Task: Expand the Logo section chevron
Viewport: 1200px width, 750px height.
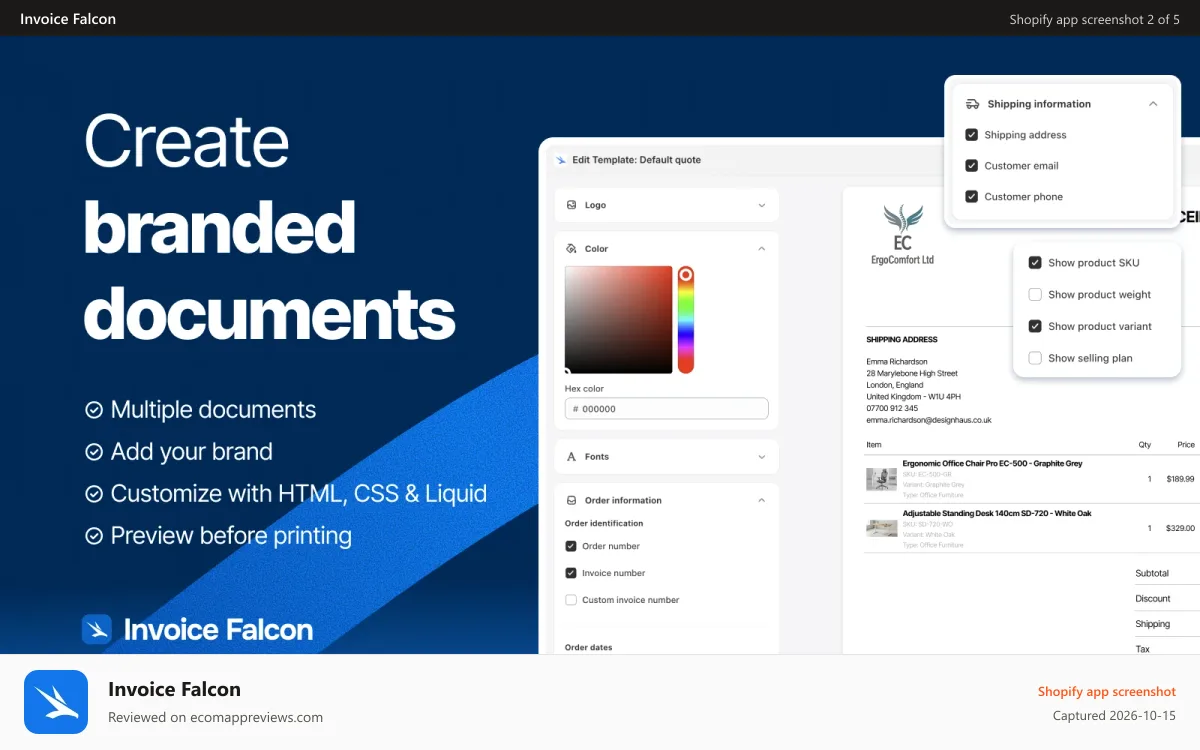Action: (761, 205)
